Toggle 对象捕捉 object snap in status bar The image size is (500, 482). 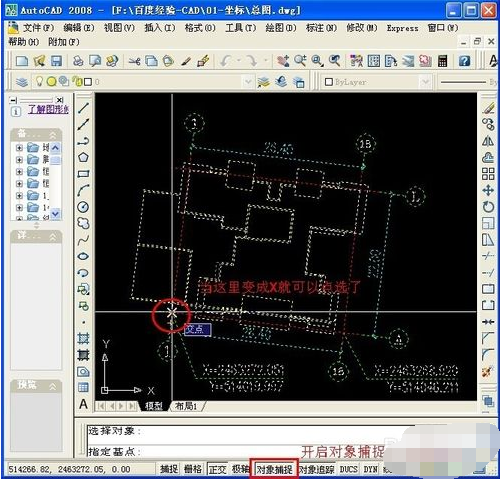[x=274, y=469]
